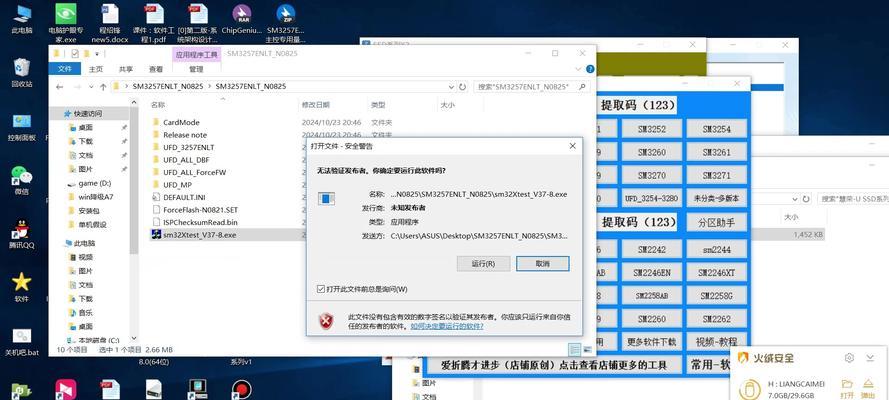Screen dimensions: 889x400
Task: Open the SM3257E ZIP archive icon
Action: (285, 23)
